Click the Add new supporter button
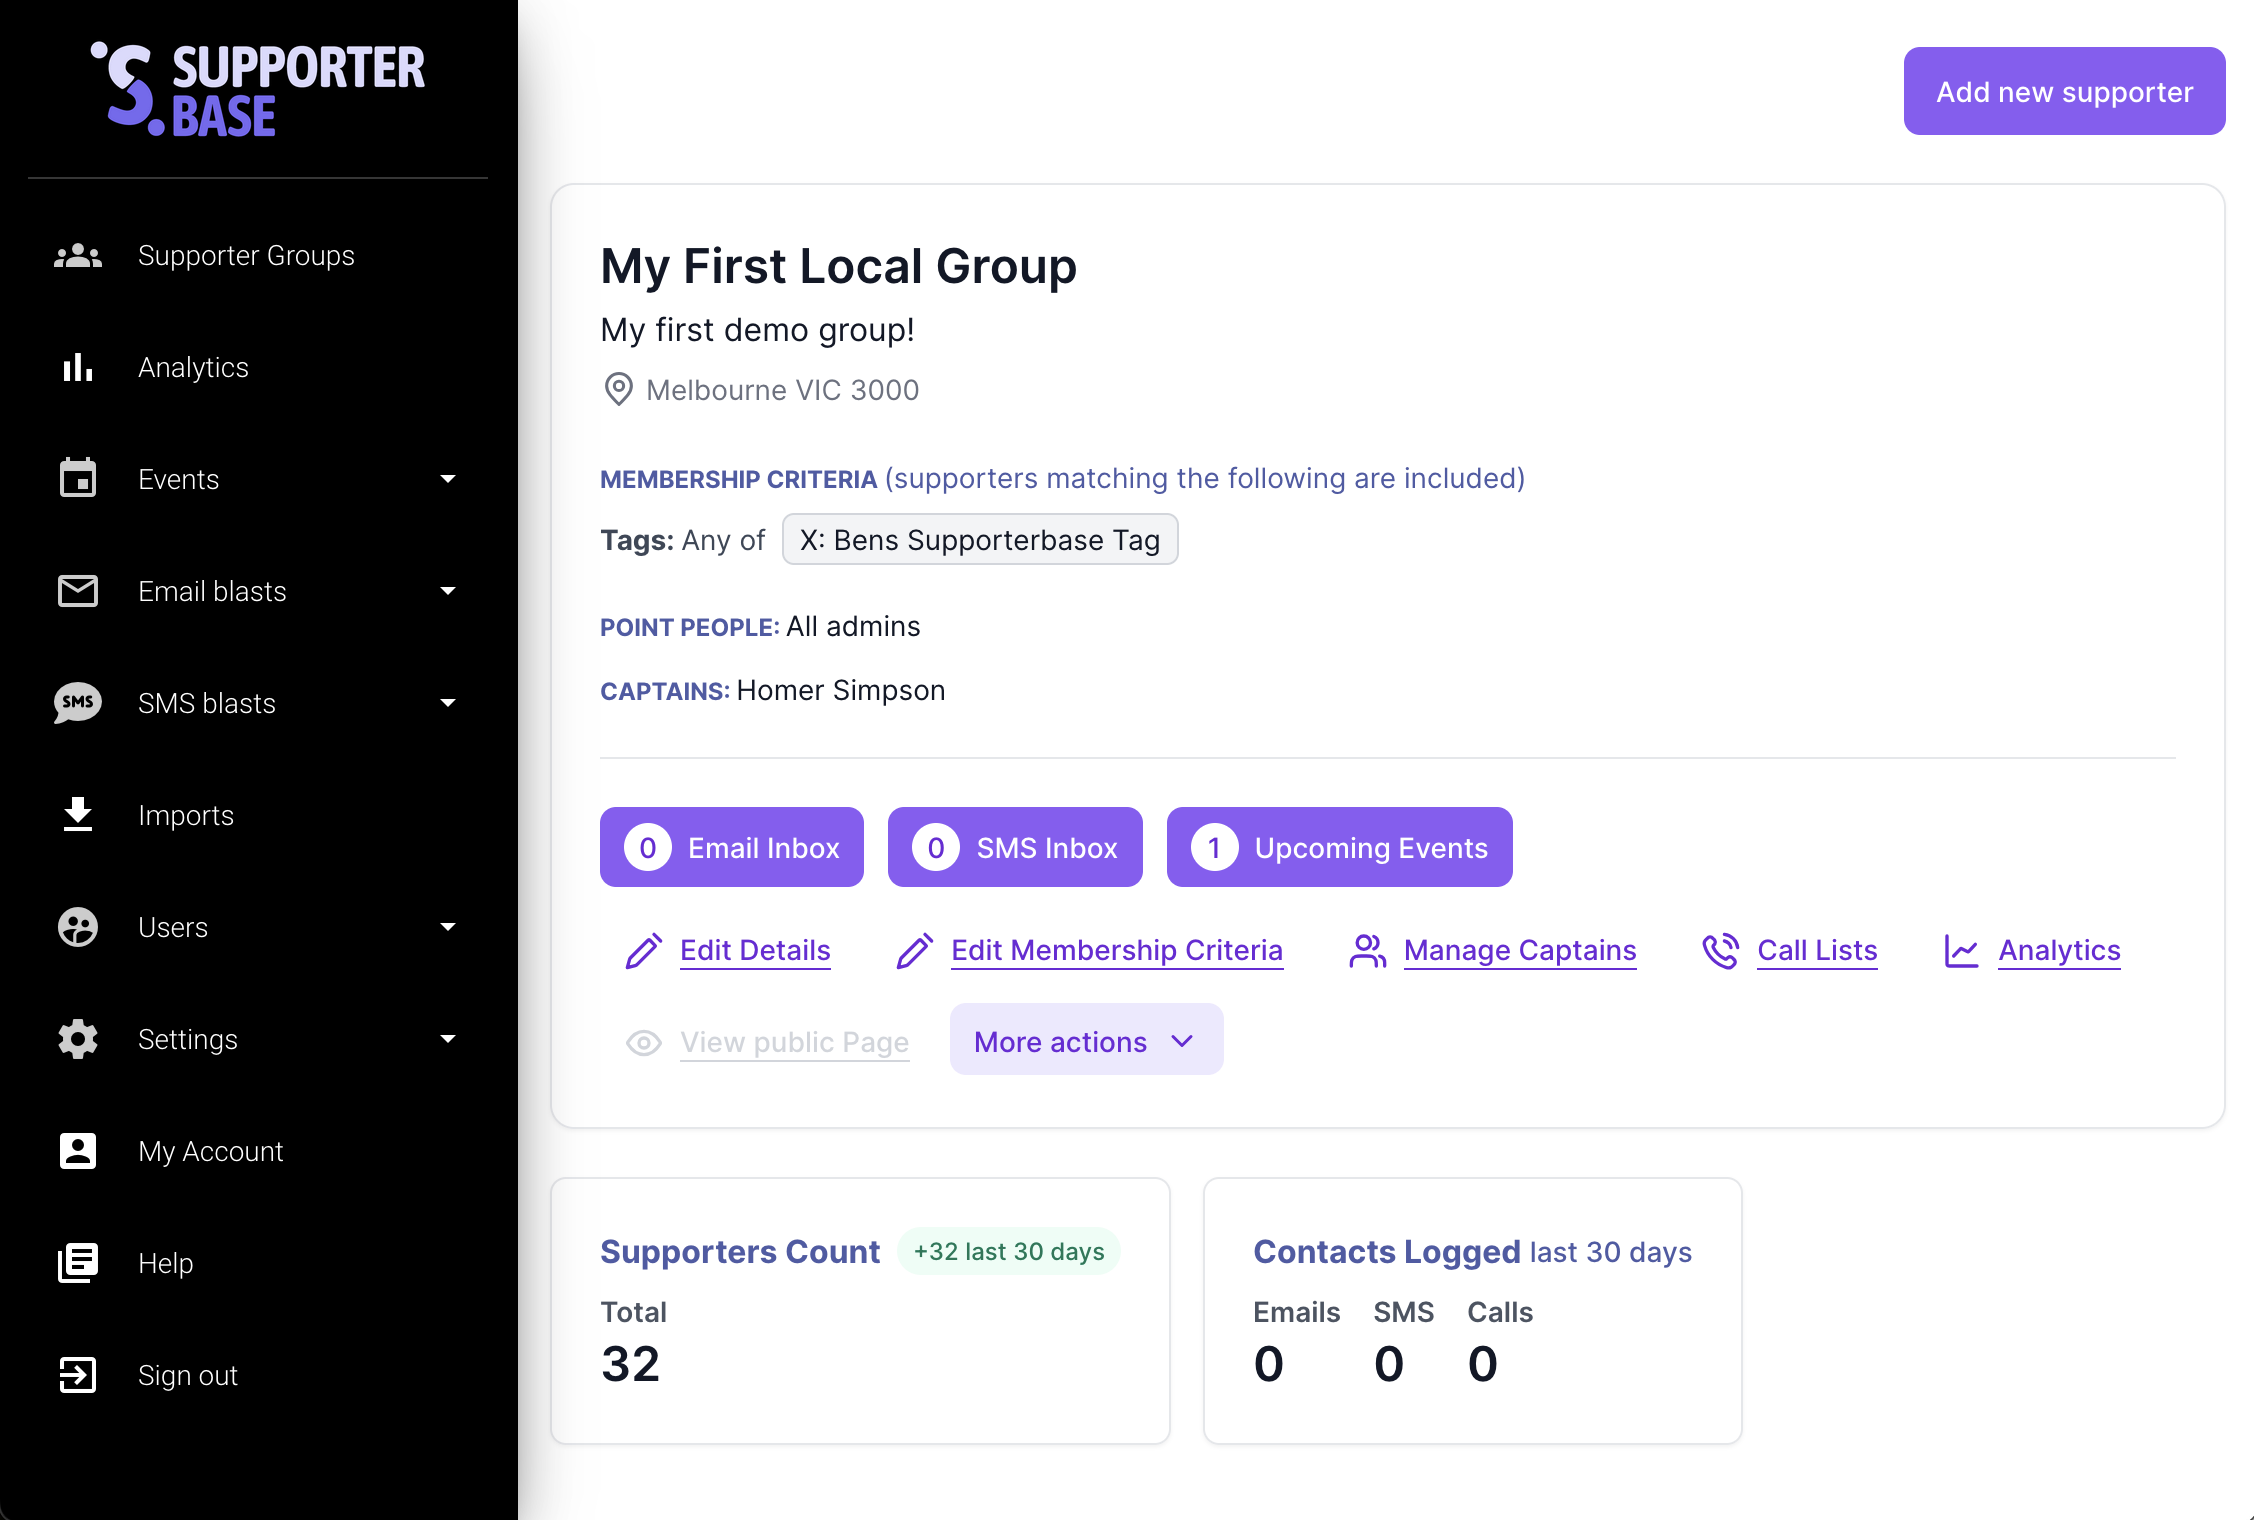The height and width of the screenshot is (1520, 2254). tap(2065, 91)
